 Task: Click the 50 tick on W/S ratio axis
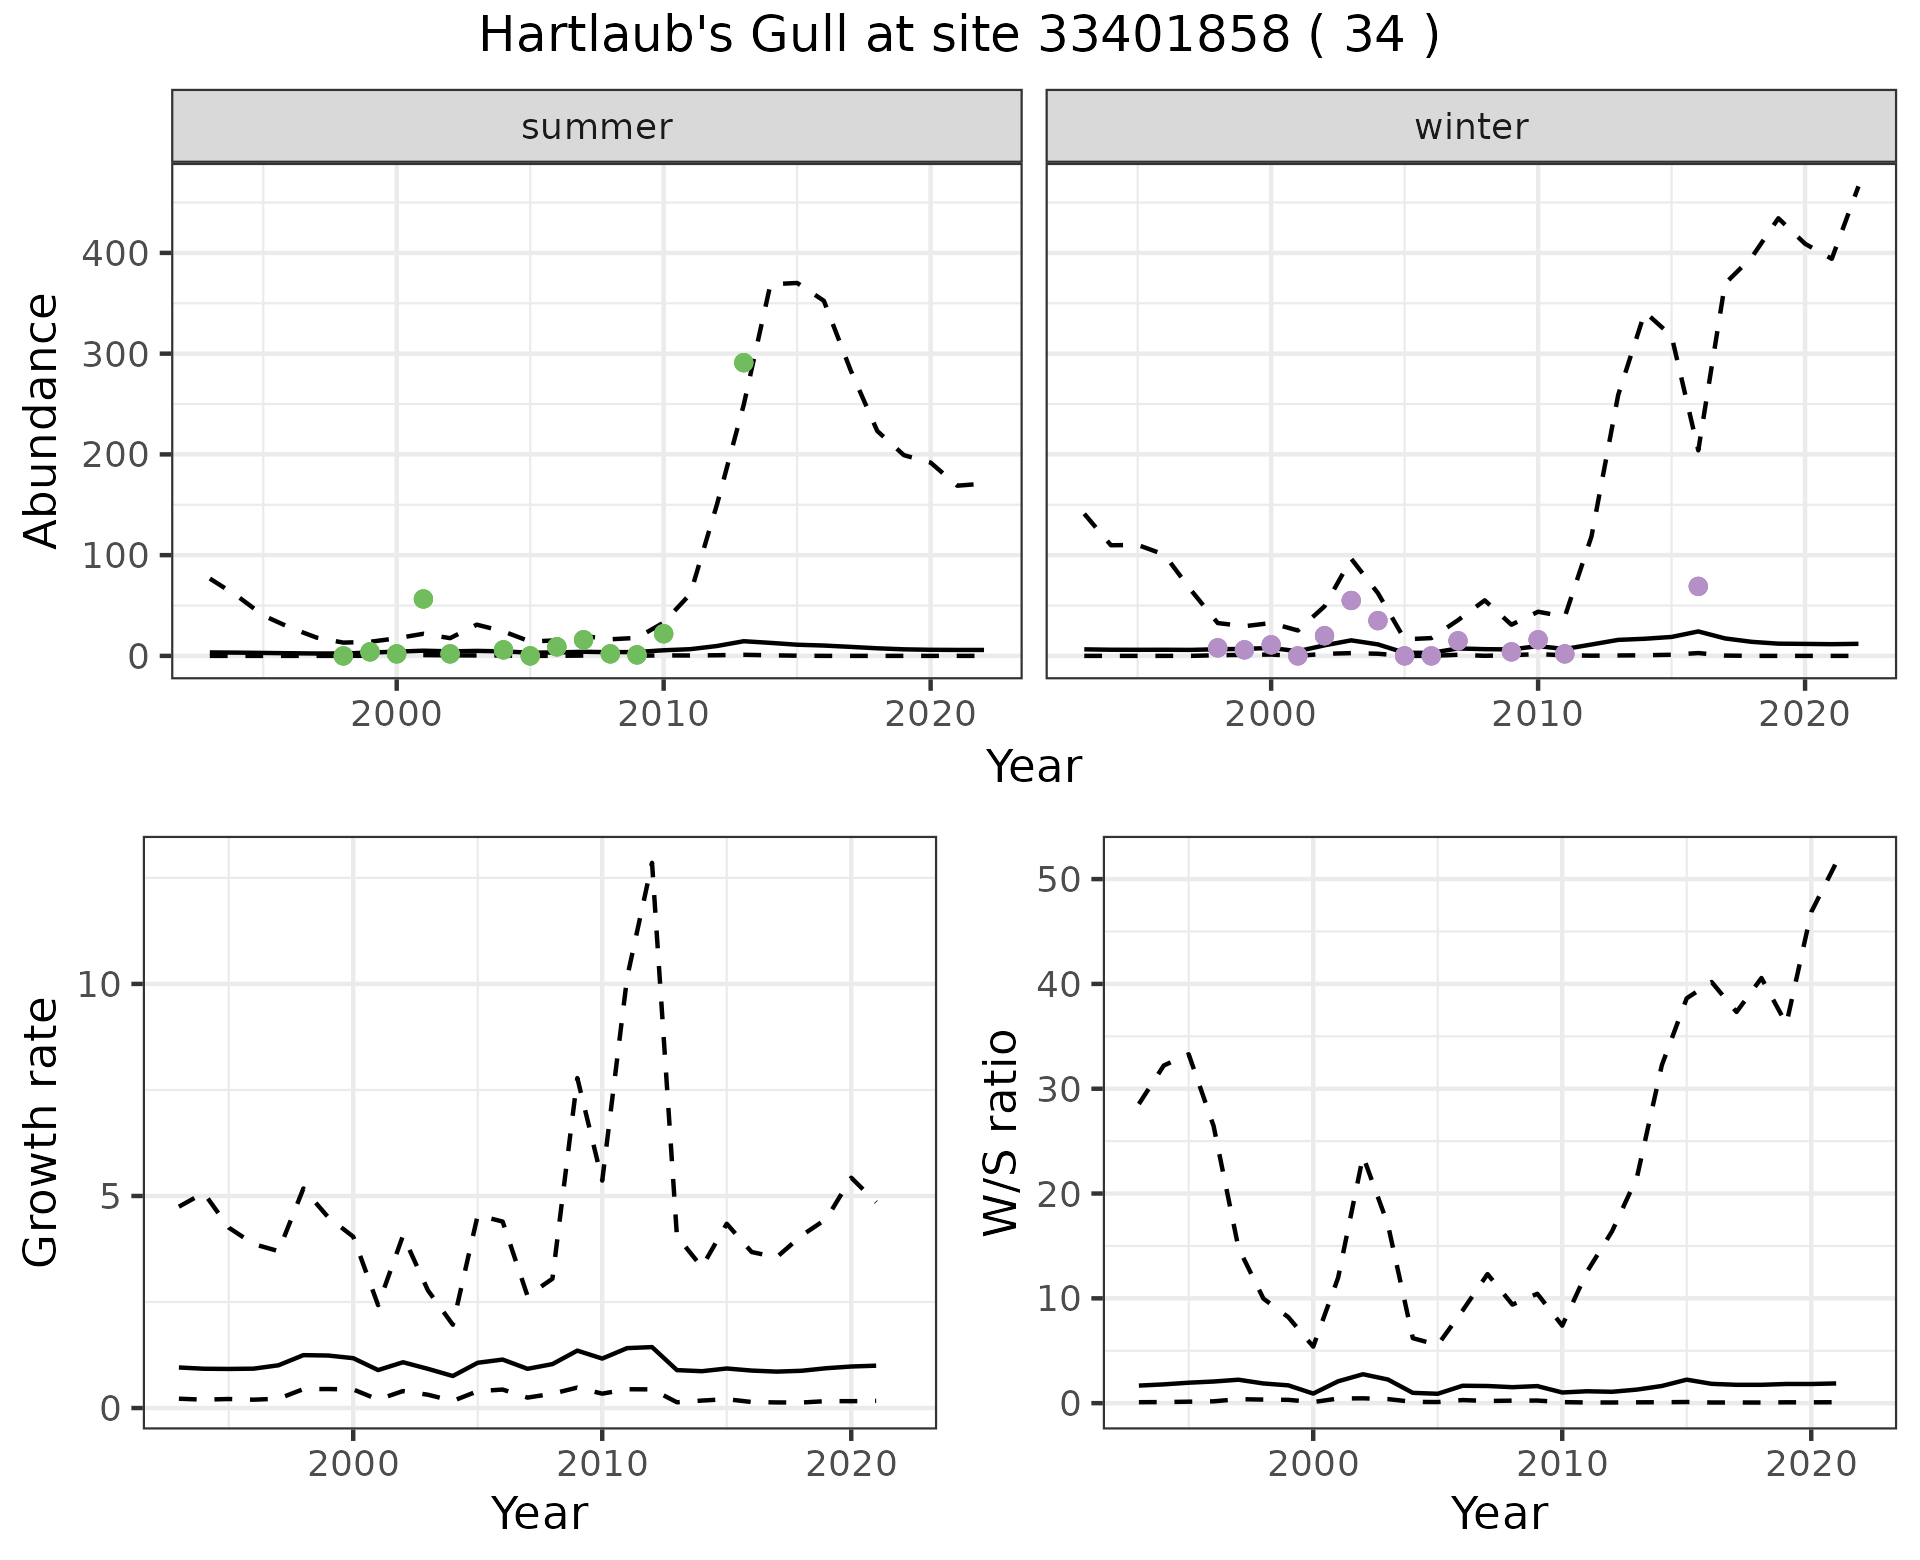coord(1059,879)
